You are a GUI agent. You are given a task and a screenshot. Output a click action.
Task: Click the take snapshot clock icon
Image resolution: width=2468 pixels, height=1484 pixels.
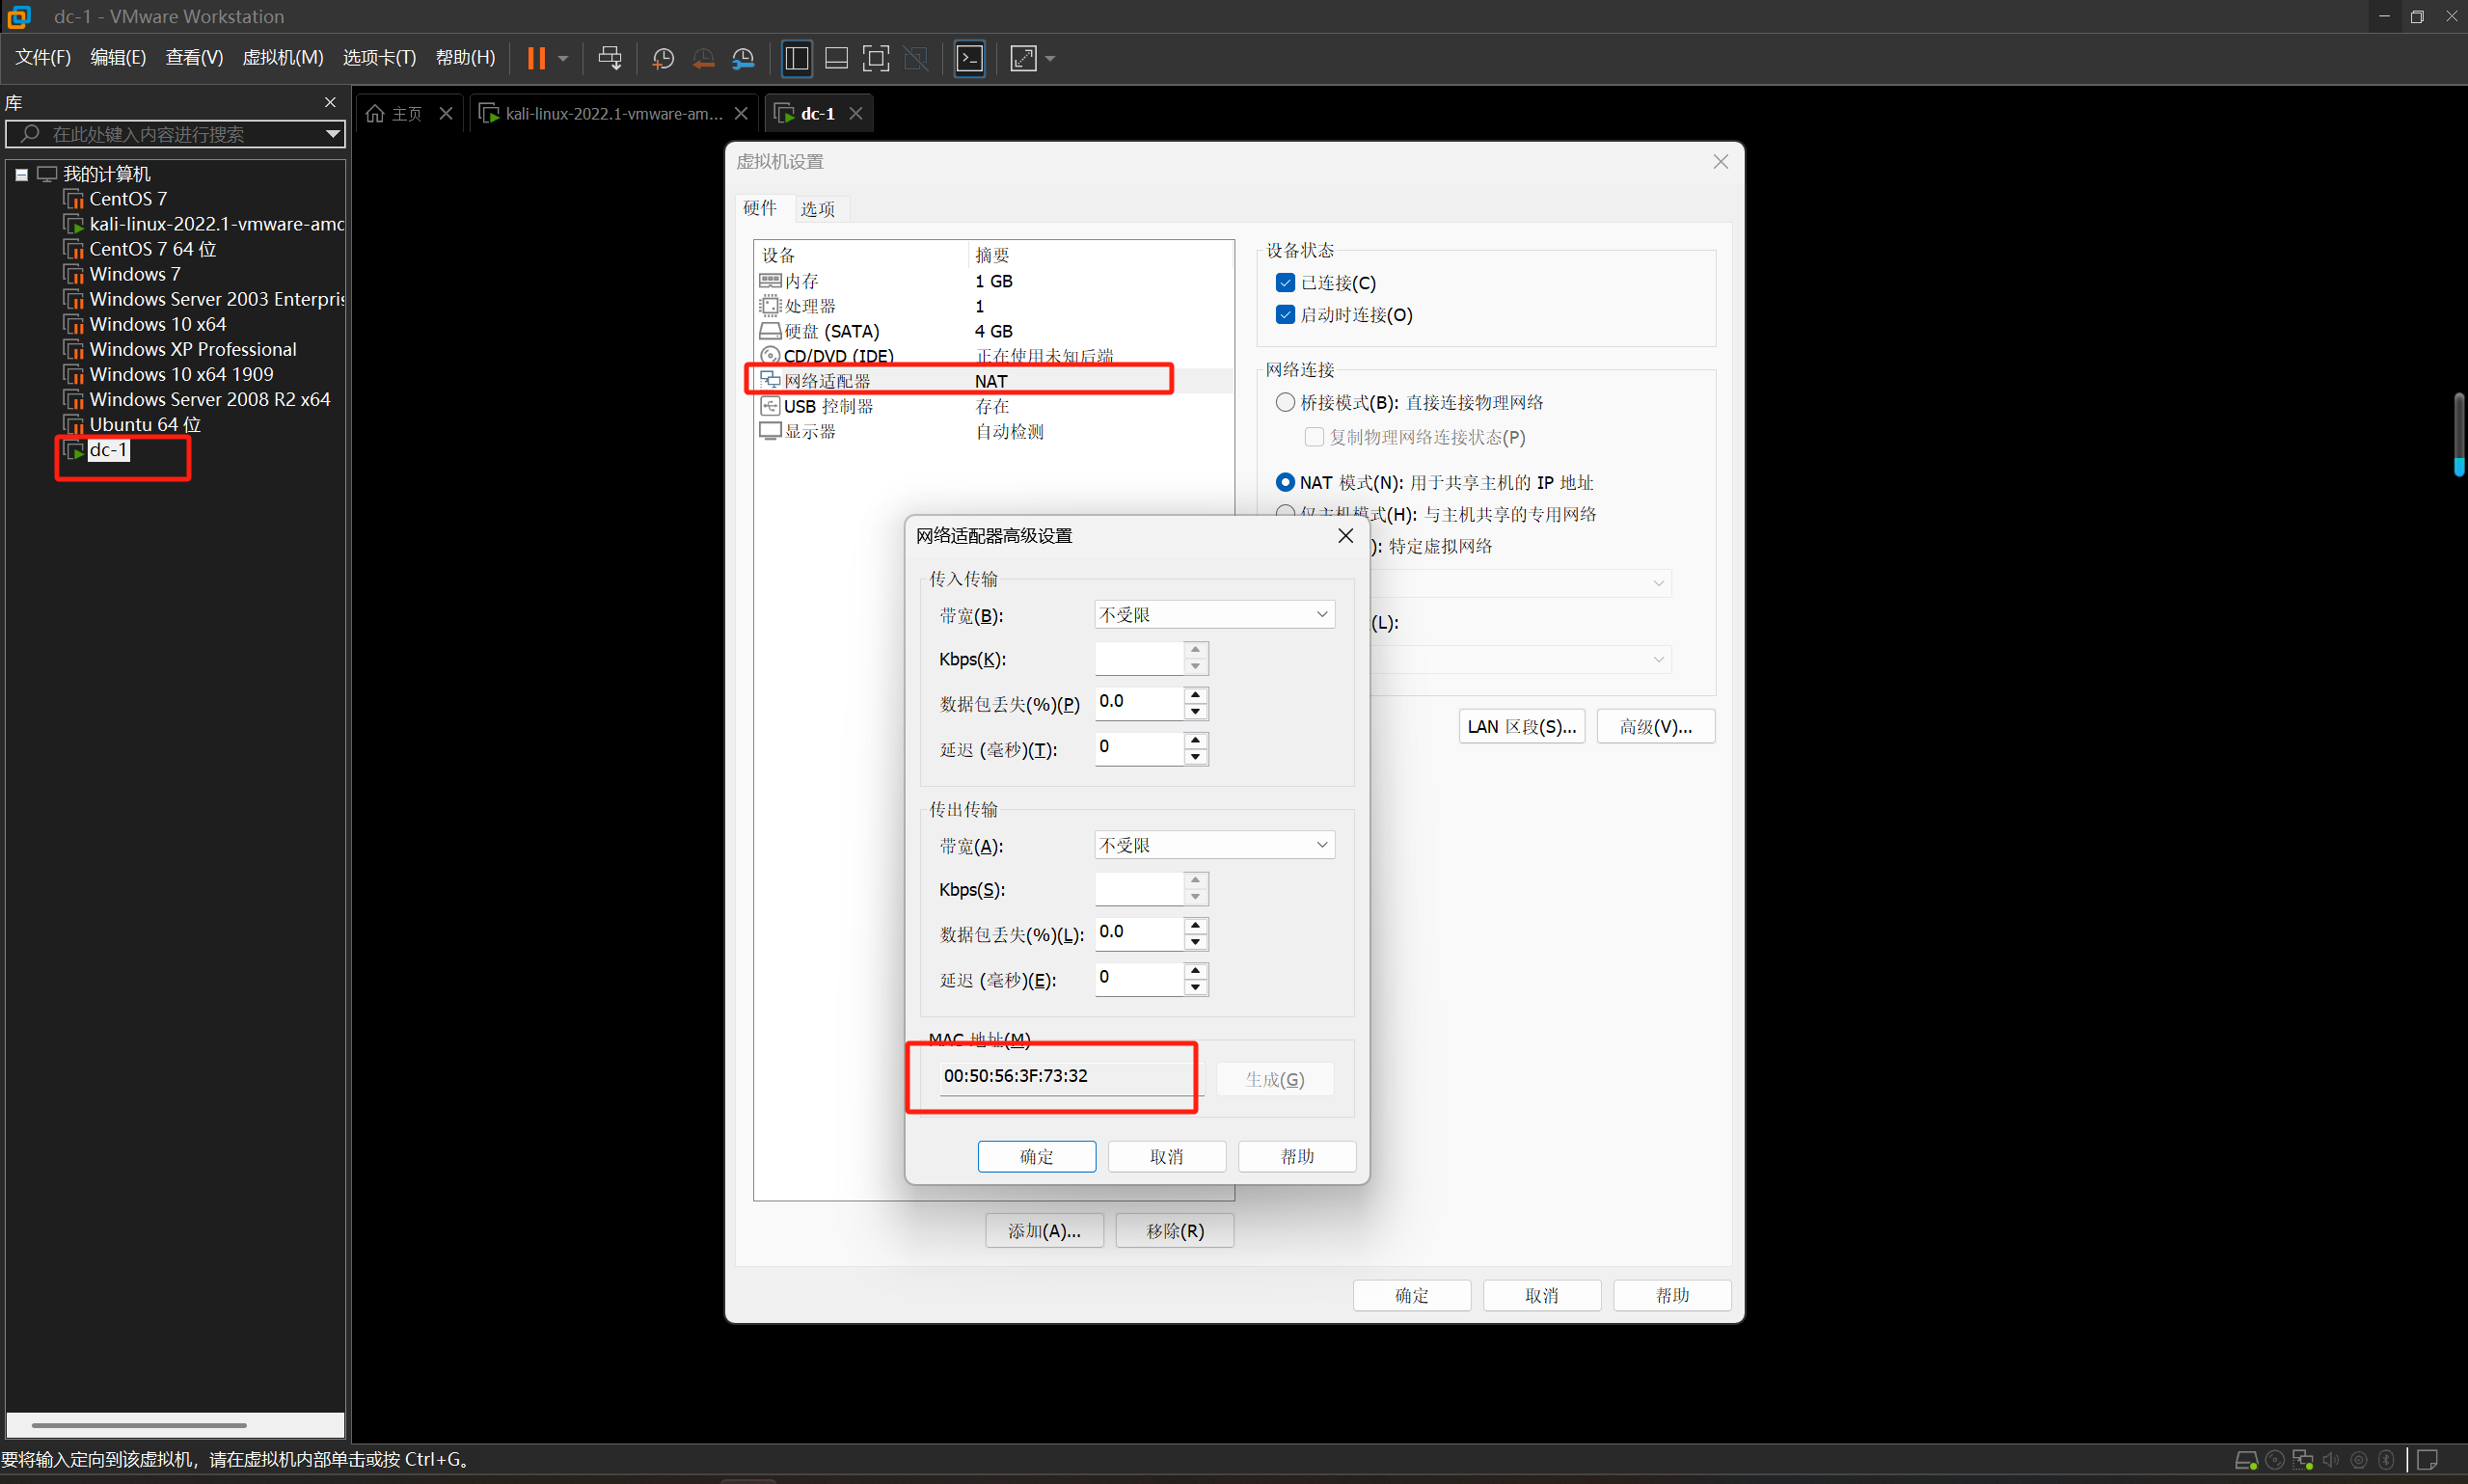tap(662, 58)
